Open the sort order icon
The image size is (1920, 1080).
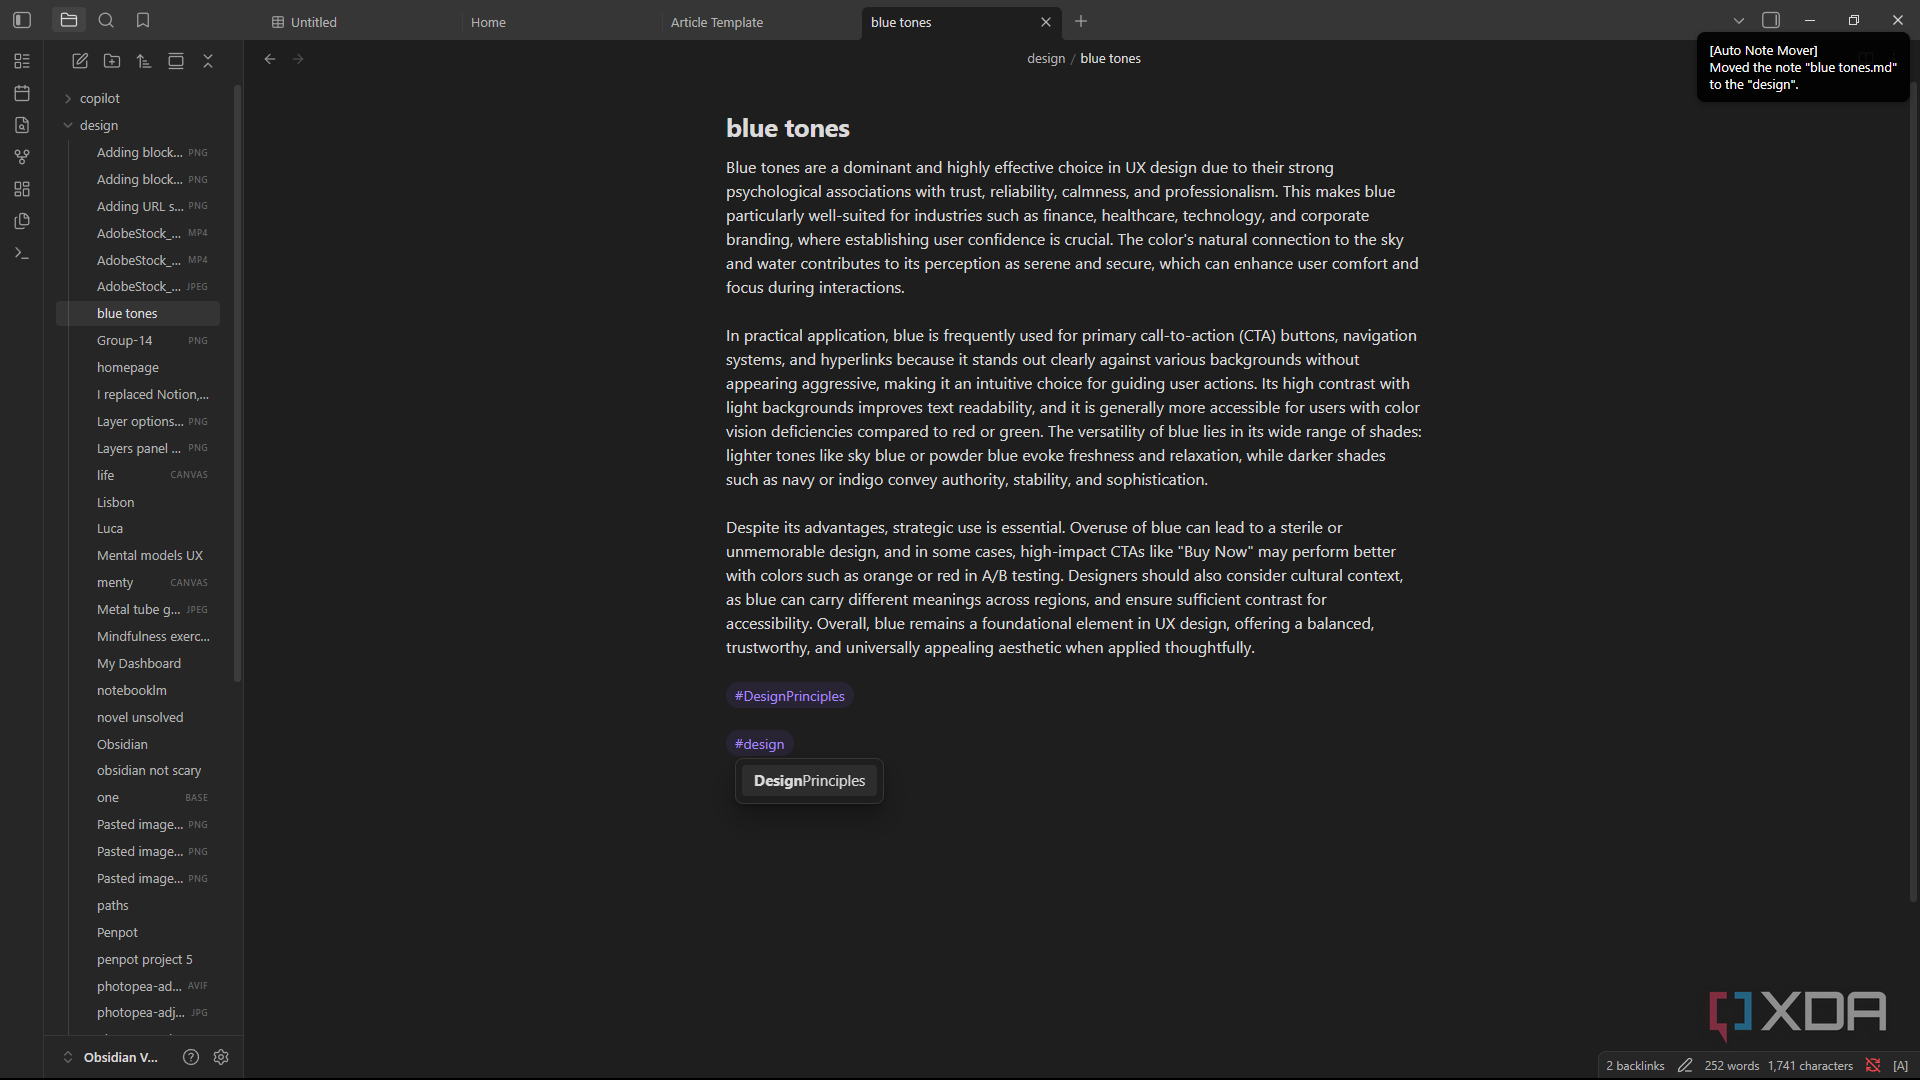pos(144,61)
